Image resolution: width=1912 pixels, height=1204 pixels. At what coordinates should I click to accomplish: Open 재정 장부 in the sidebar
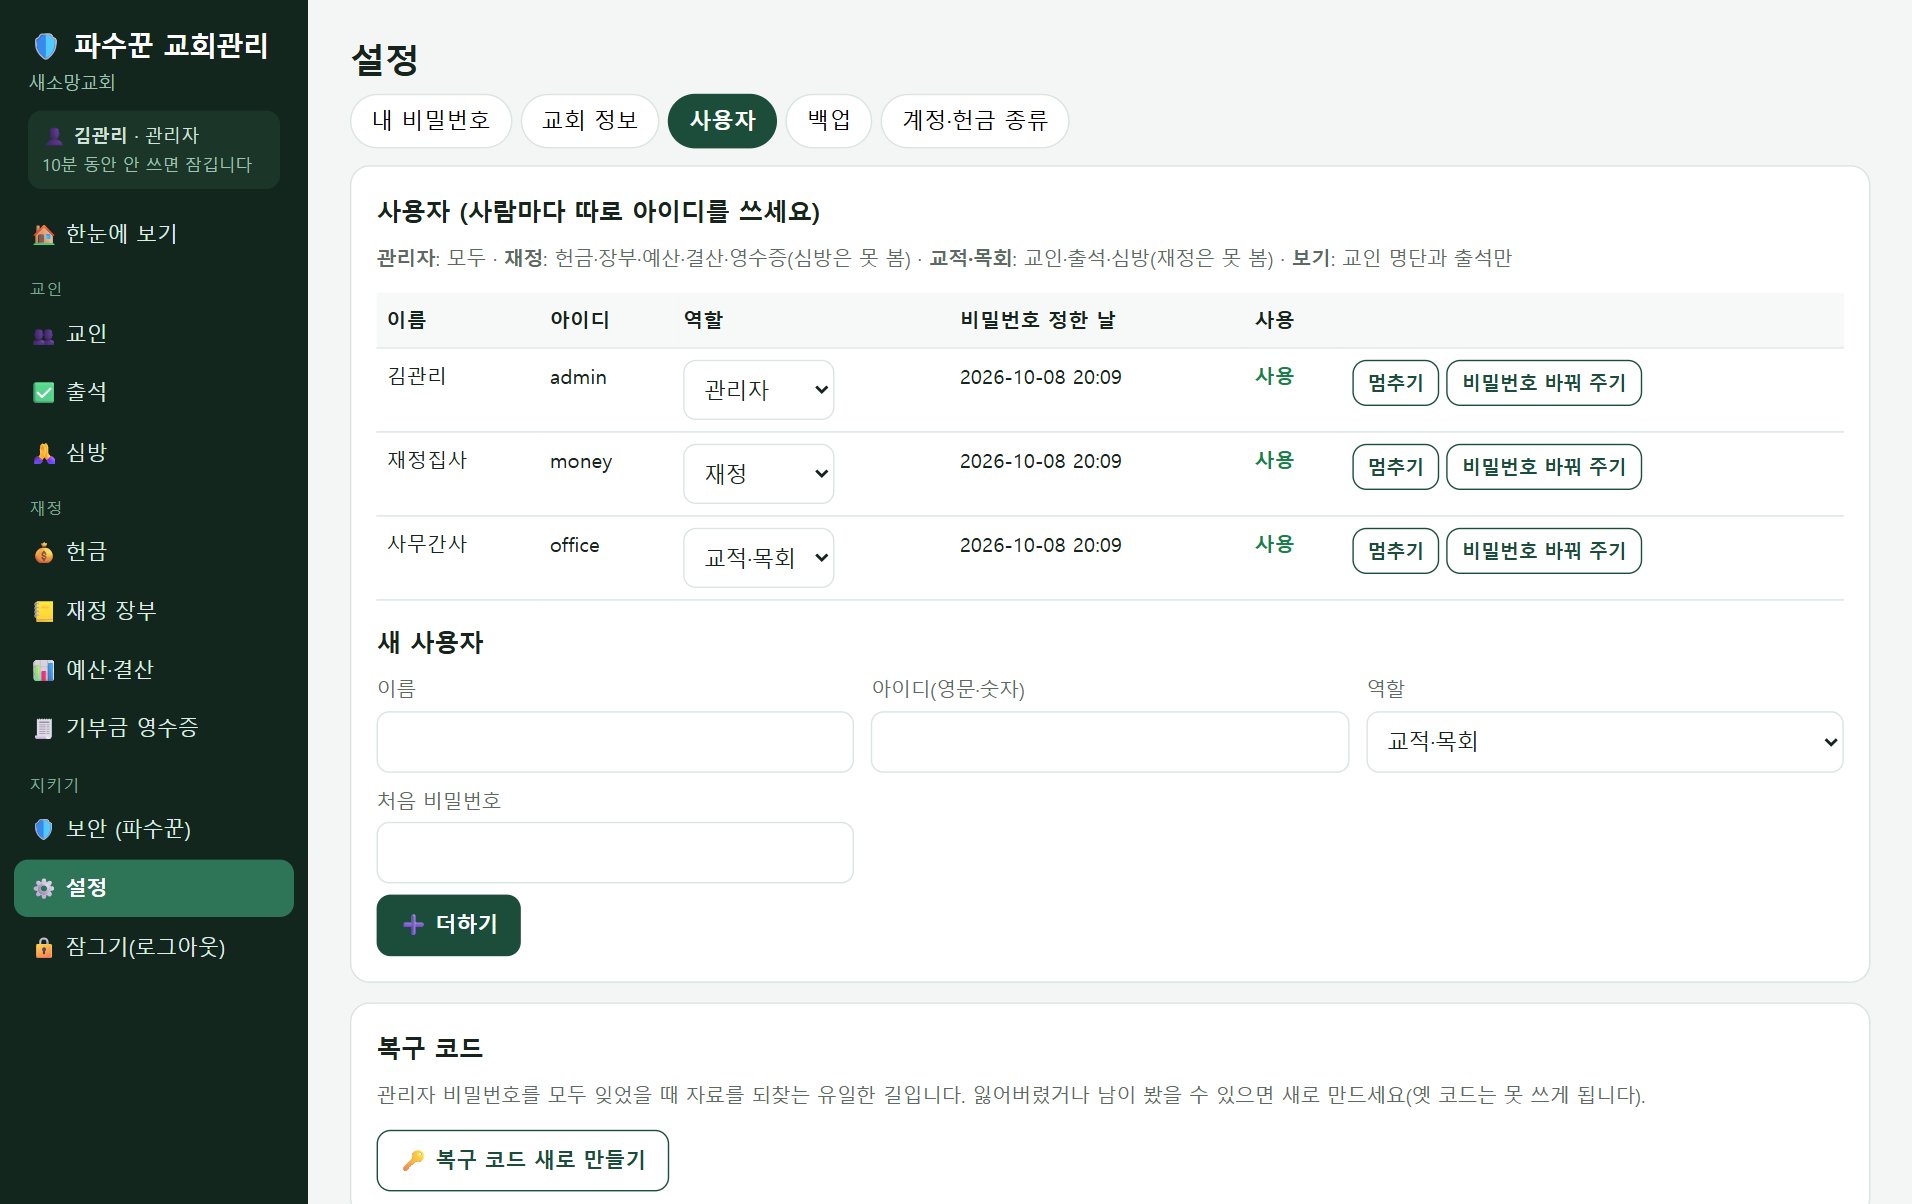tap(154, 611)
